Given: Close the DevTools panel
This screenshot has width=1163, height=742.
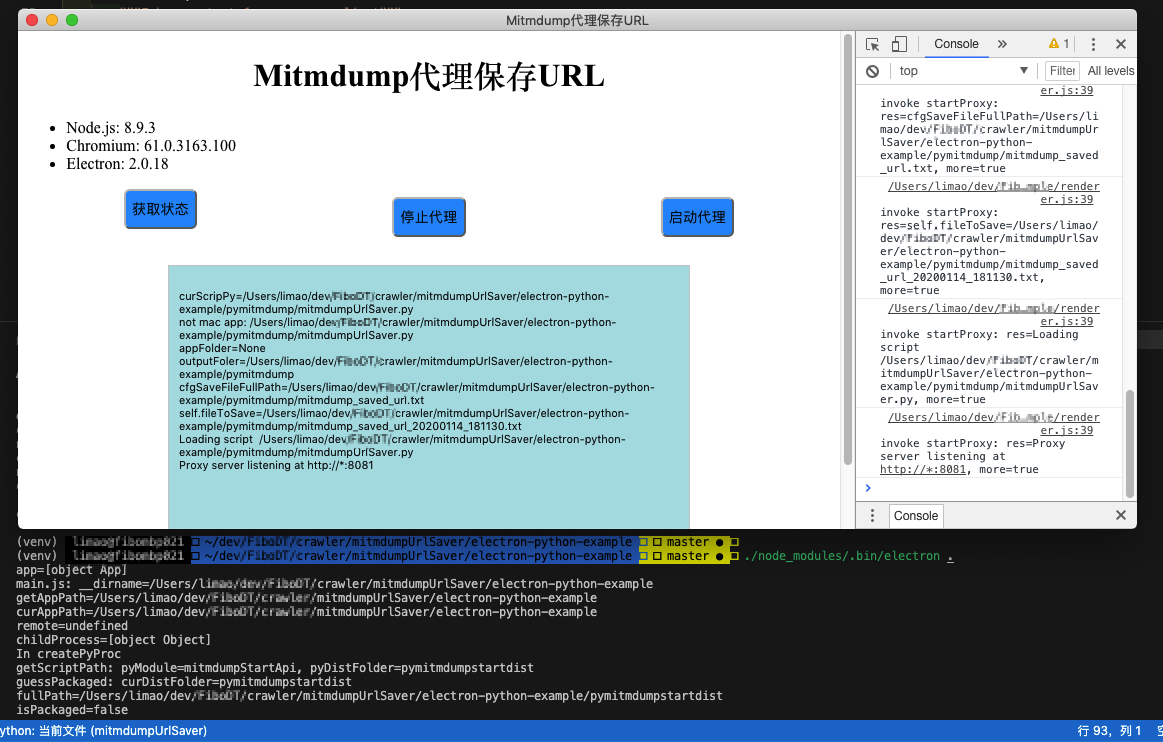Looking at the screenshot, I should (x=1121, y=45).
